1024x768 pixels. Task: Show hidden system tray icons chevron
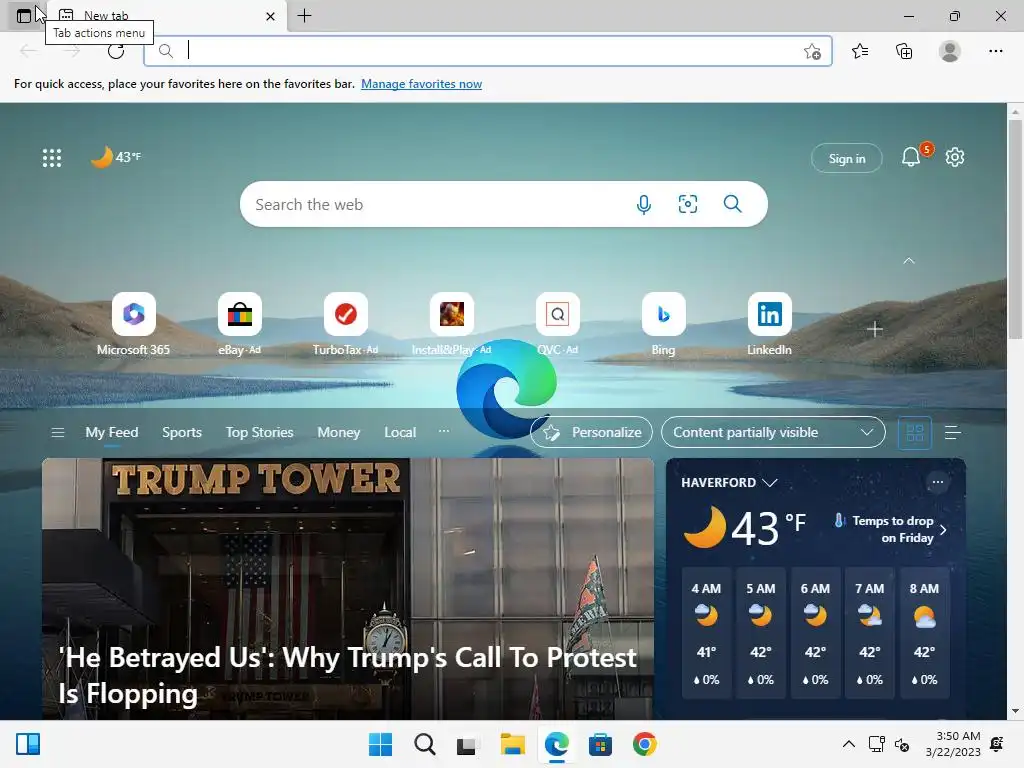click(848, 744)
